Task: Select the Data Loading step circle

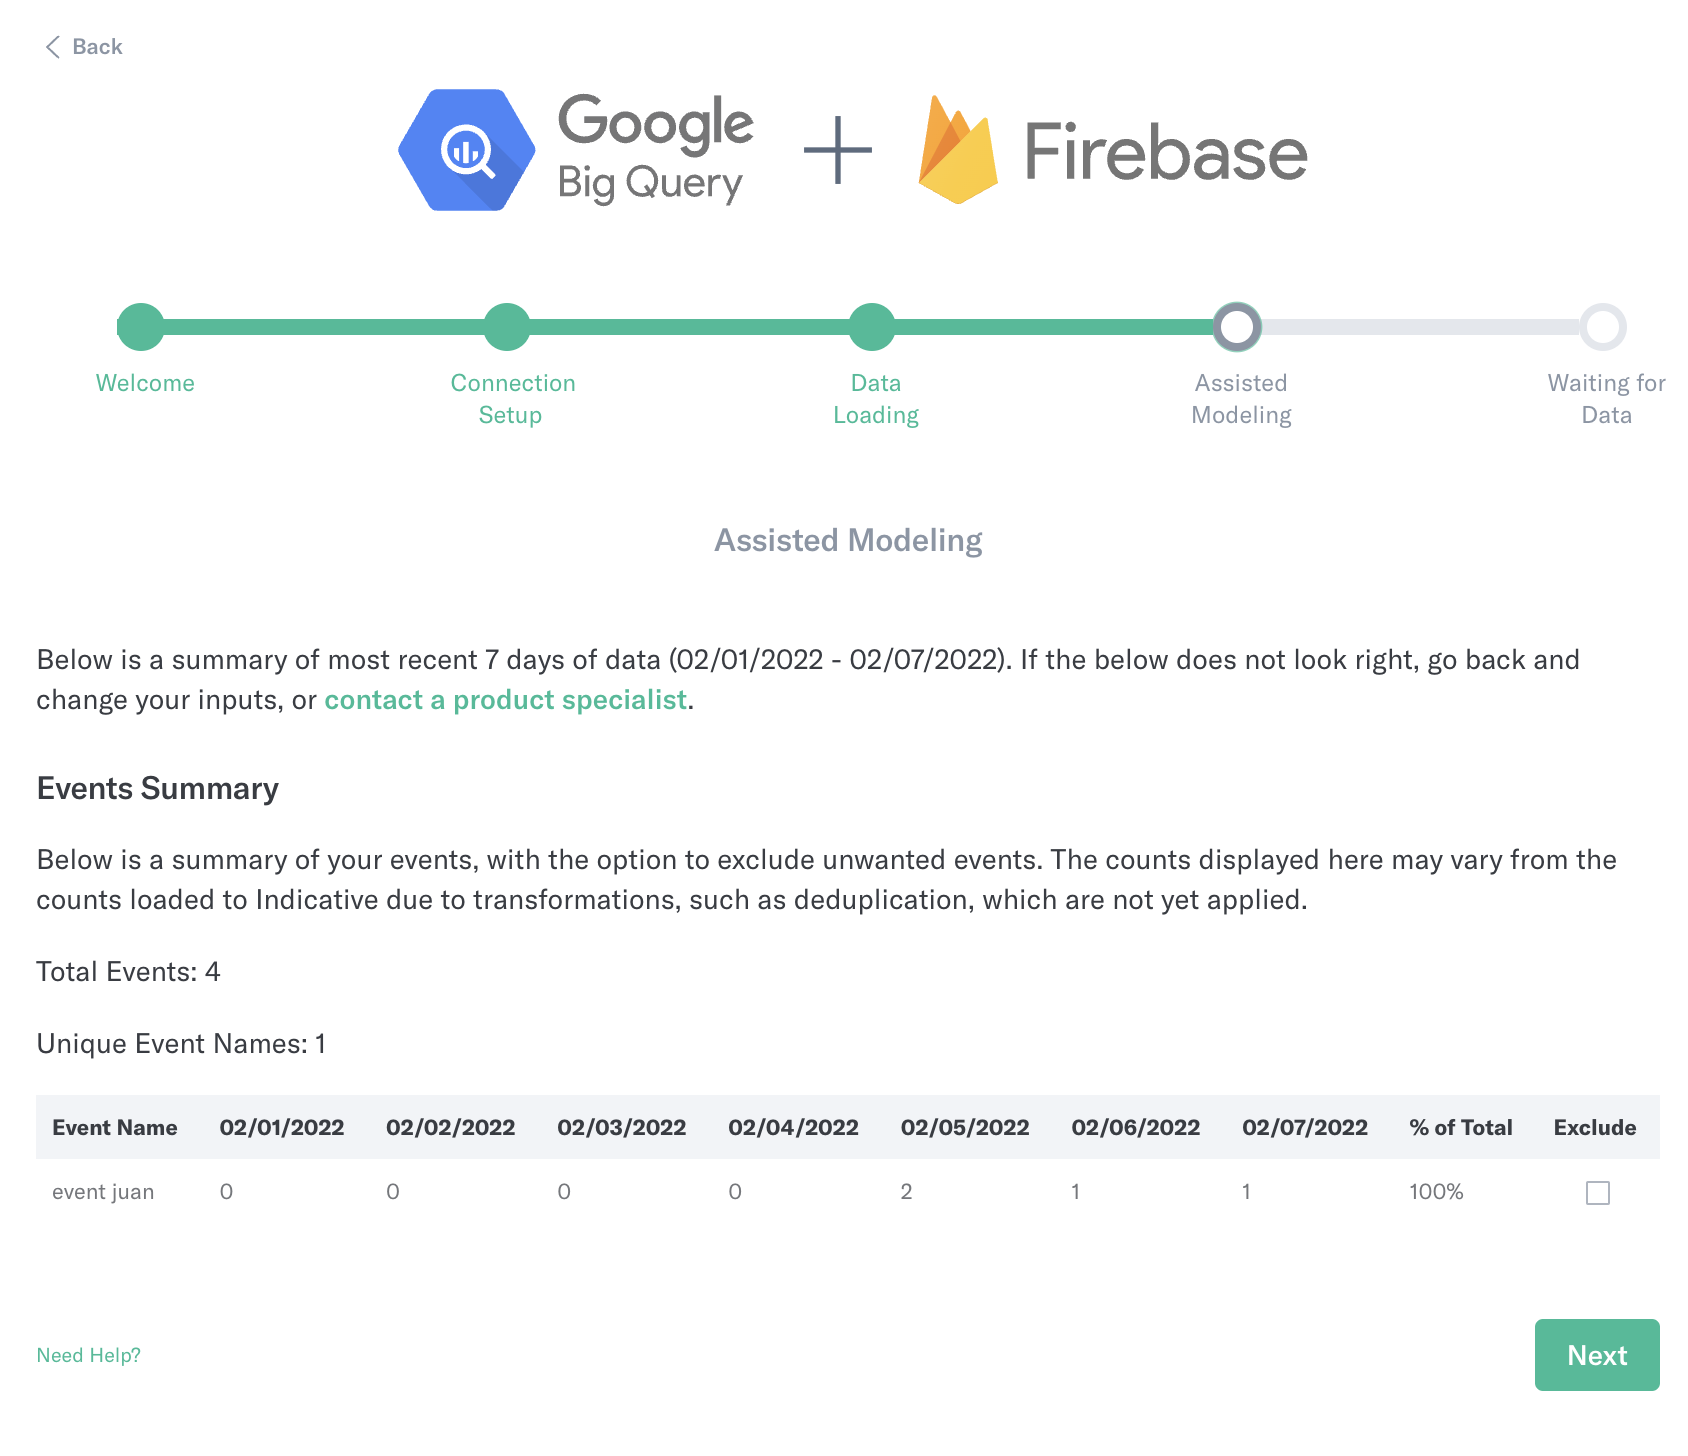Action: click(872, 327)
